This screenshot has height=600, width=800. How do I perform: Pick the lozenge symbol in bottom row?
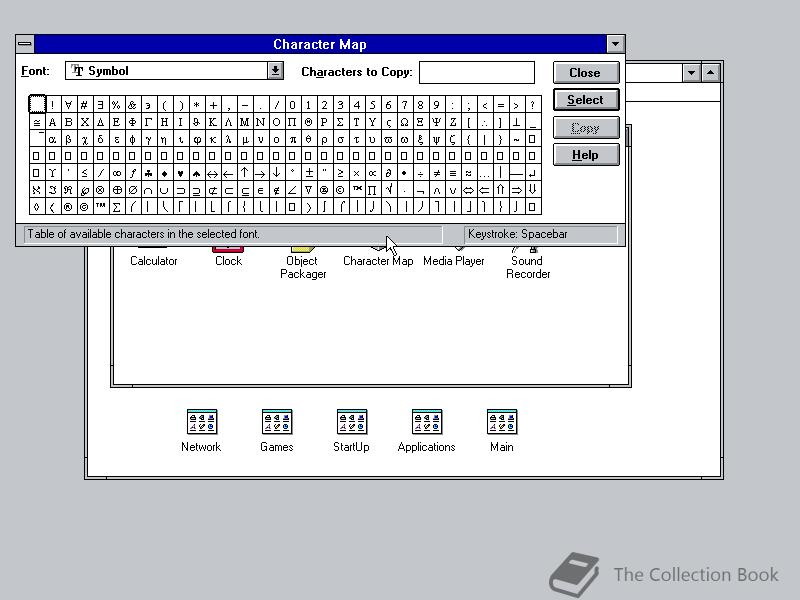[36, 207]
